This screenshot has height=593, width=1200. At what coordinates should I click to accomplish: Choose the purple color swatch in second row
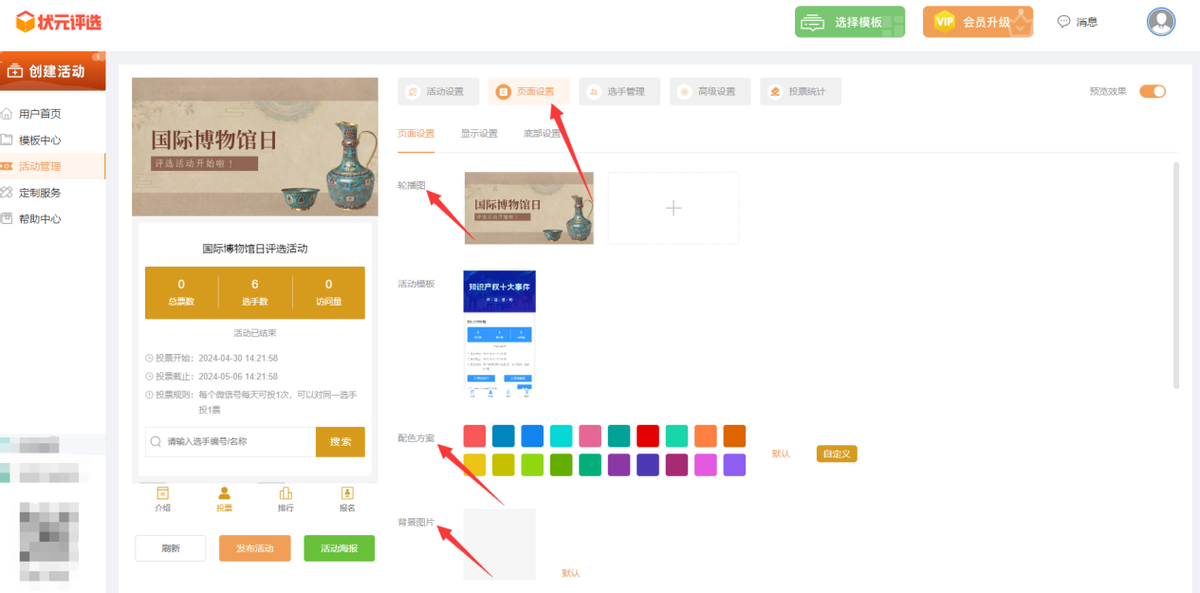coord(619,465)
